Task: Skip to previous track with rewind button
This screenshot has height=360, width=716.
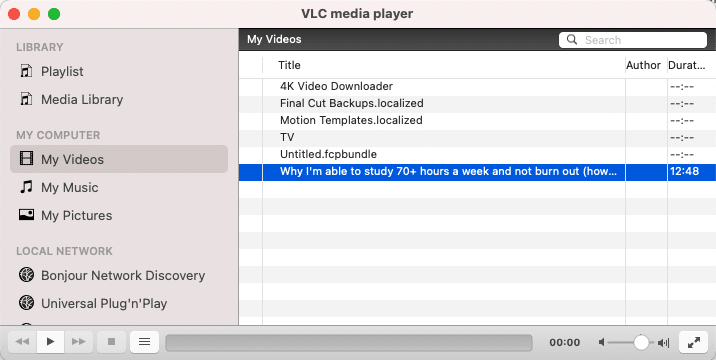Action: coord(22,342)
